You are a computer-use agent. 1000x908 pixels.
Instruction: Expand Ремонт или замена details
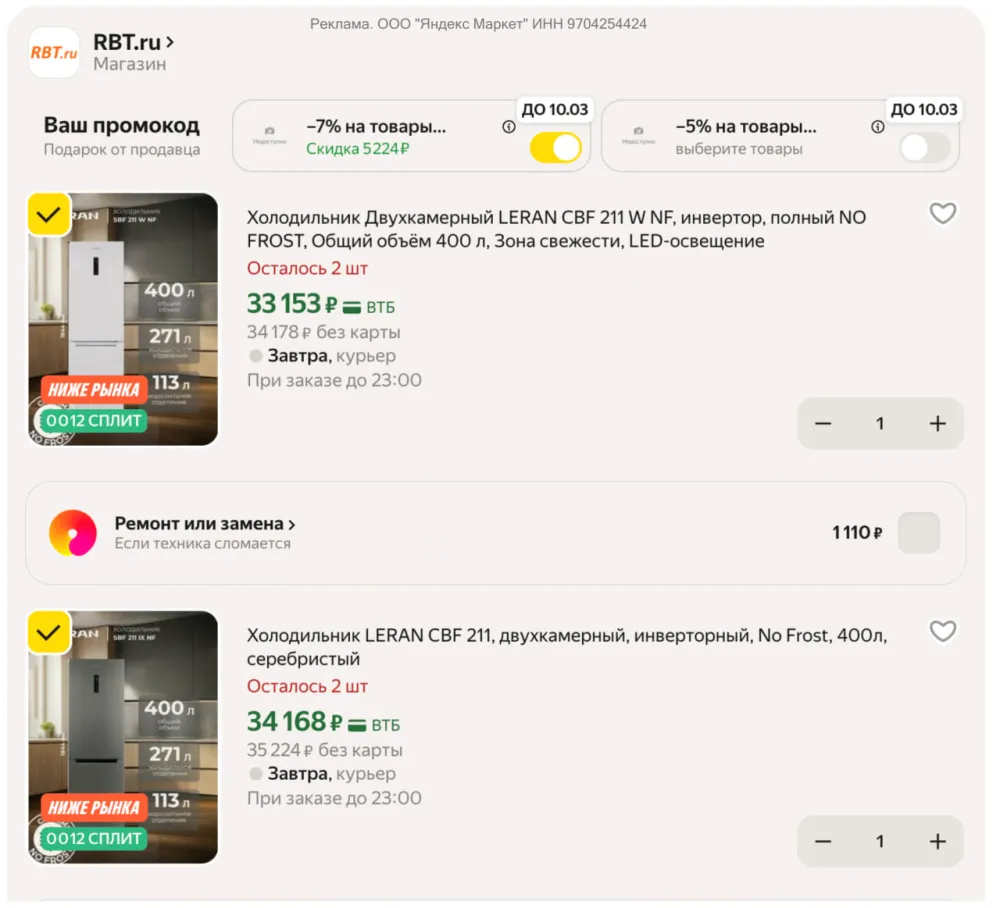tap(205, 524)
